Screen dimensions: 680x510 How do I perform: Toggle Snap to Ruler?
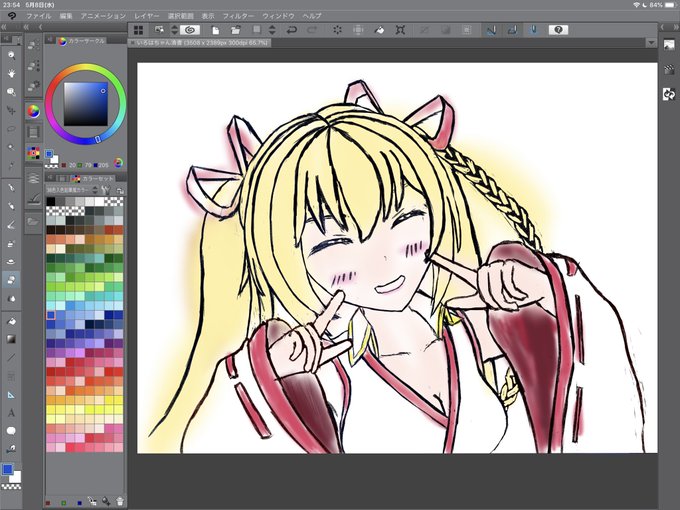491,30
